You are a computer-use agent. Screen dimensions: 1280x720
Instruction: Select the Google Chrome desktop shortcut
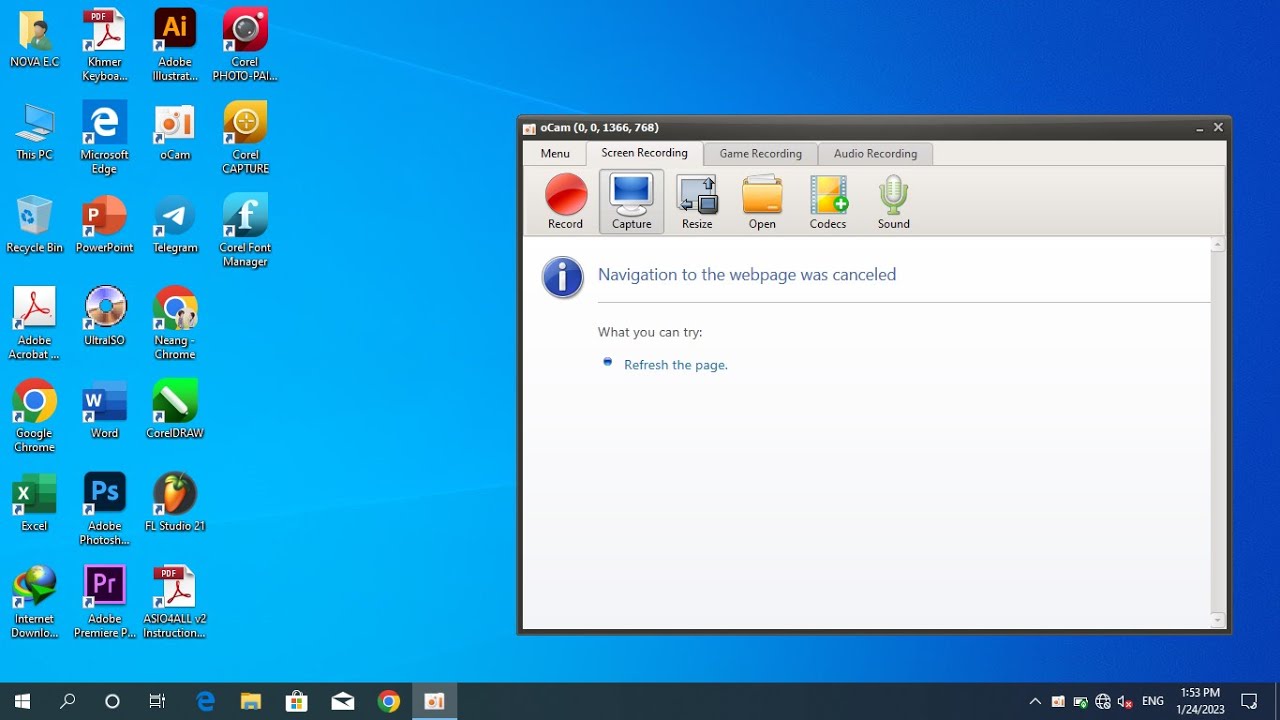pyautogui.click(x=35, y=417)
